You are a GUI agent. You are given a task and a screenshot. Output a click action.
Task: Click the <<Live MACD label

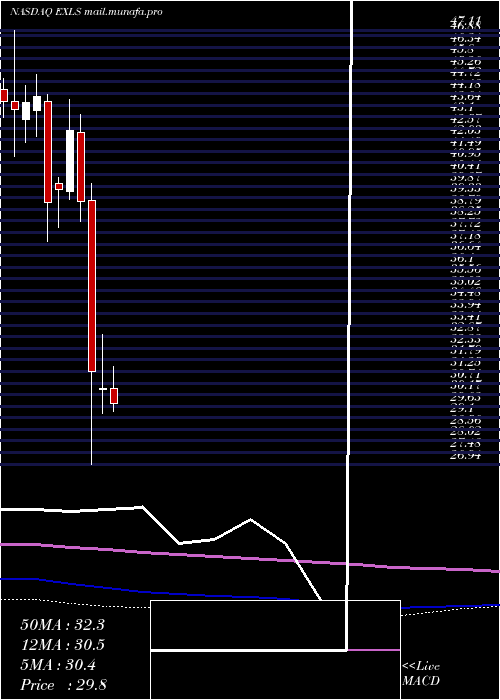coord(421,674)
